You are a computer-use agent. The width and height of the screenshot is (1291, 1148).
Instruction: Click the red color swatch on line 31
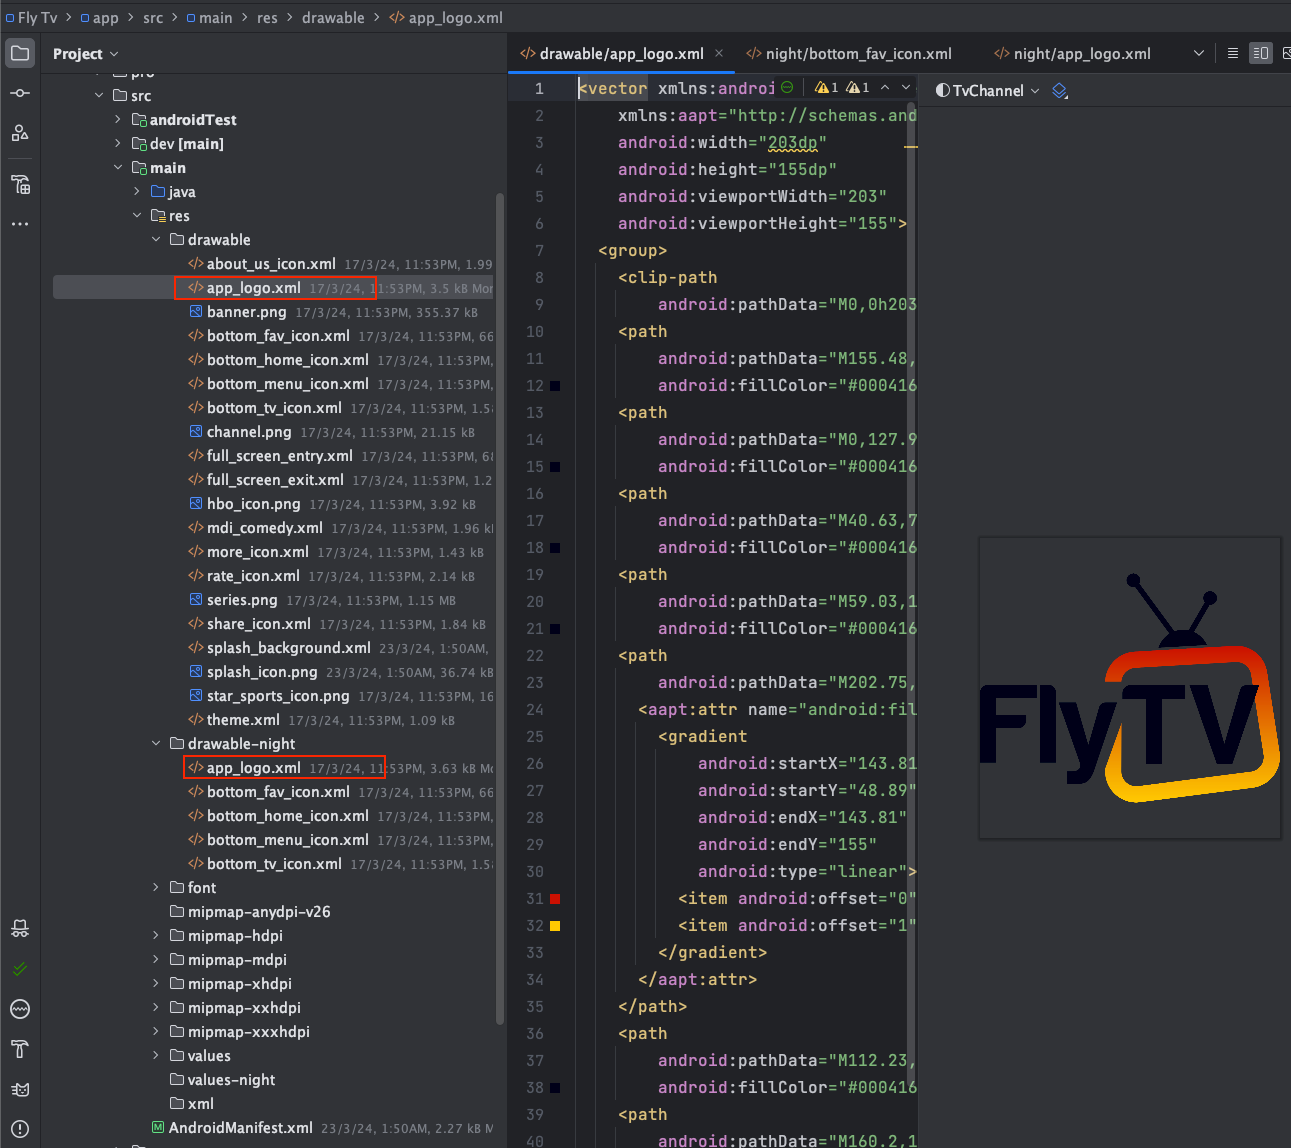pyautogui.click(x=555, y=899)
